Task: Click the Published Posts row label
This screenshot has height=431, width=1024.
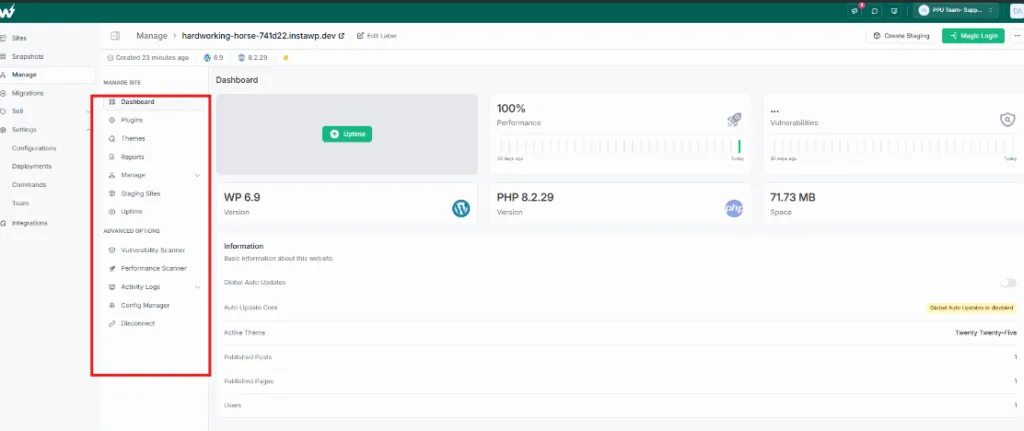Action: click(x=248, y=357)
